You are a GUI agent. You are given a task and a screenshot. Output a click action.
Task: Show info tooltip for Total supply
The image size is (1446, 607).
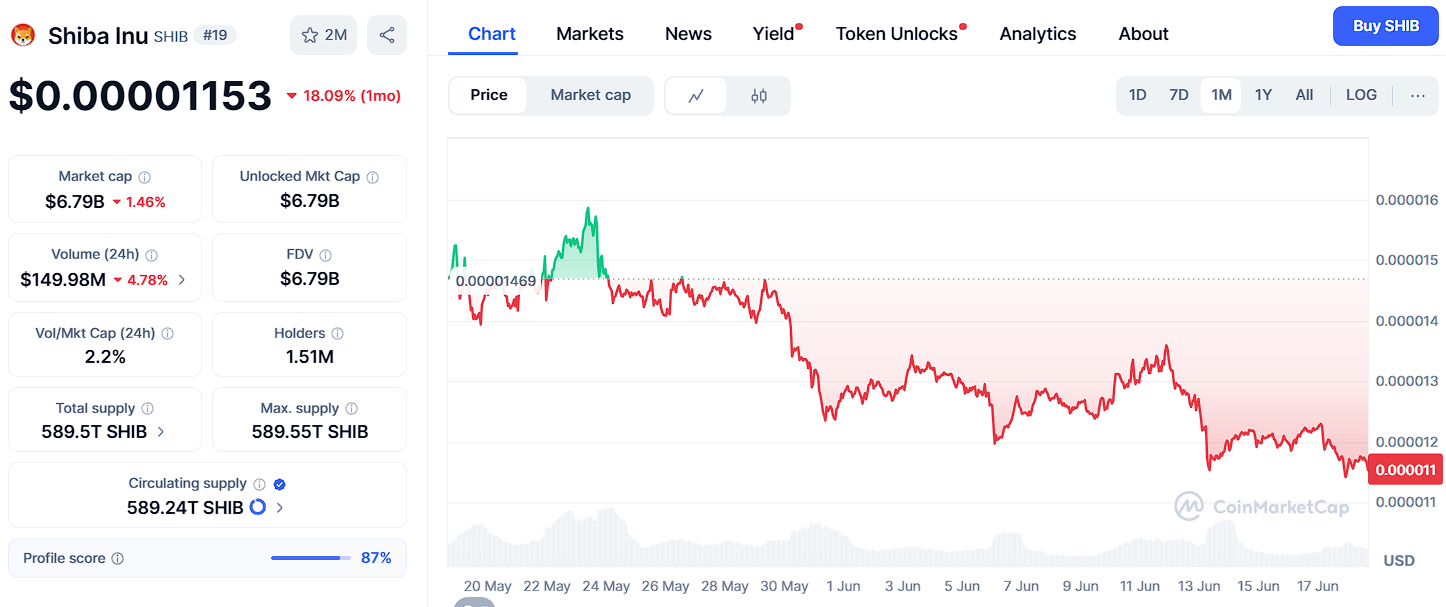click(x=147, y=408)
